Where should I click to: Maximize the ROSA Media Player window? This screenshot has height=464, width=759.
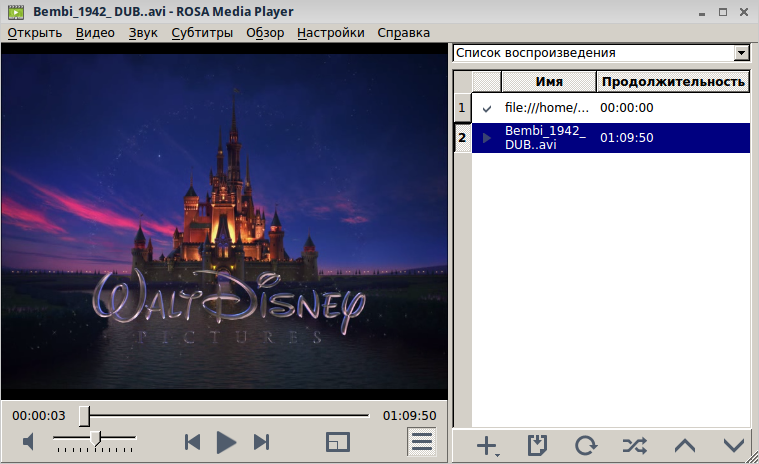[x=723, y=12]
